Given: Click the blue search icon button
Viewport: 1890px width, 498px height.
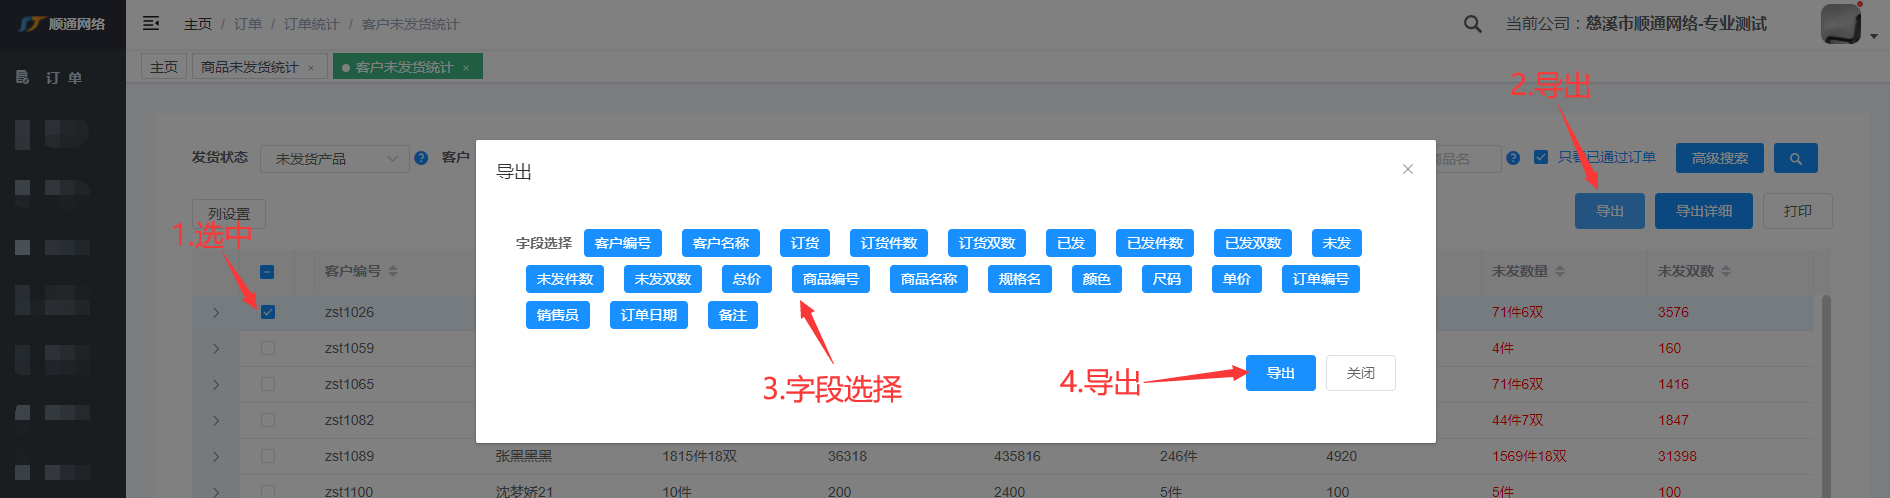Looking at the screenshot, I should (1795, 158).
